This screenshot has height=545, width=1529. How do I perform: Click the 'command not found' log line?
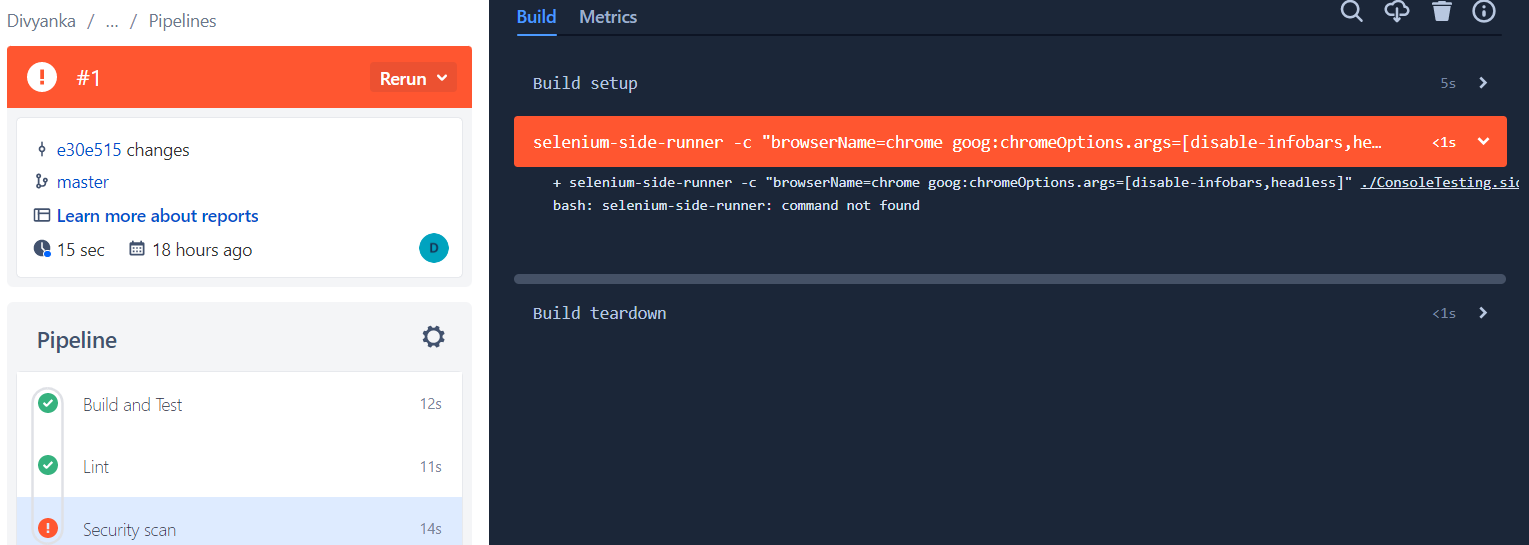[736, 205]
